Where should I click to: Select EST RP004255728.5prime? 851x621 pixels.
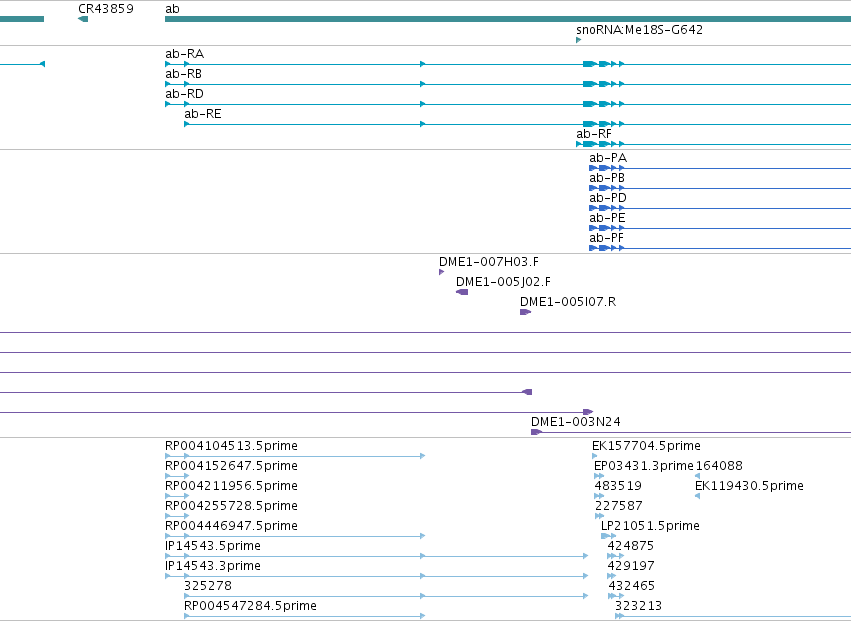click(x=231, y=506)
